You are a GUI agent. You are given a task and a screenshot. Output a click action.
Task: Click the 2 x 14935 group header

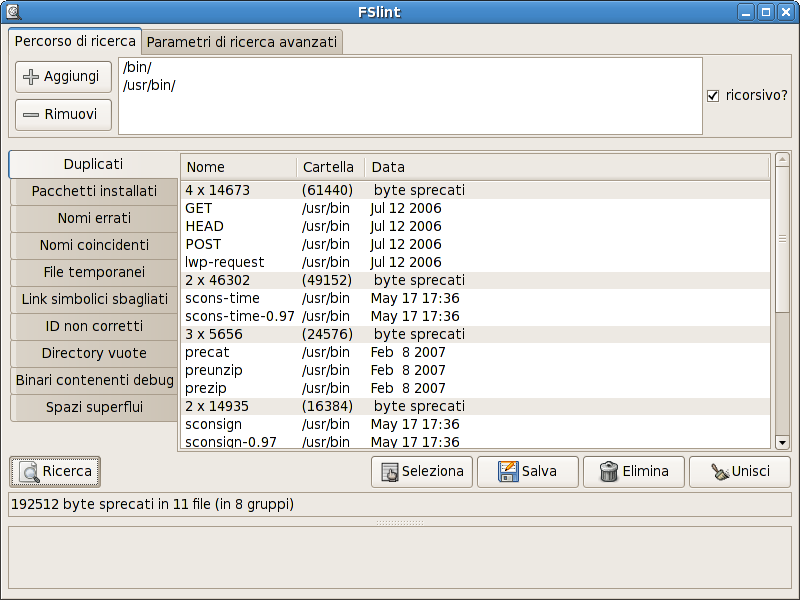click(x=475, y=406)
